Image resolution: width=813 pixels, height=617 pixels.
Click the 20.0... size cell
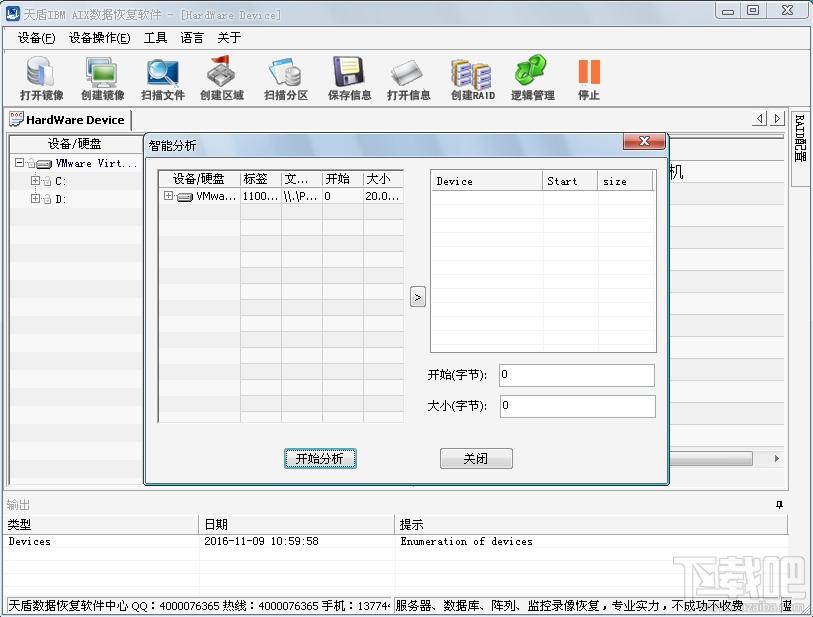(x=383, y=196)
